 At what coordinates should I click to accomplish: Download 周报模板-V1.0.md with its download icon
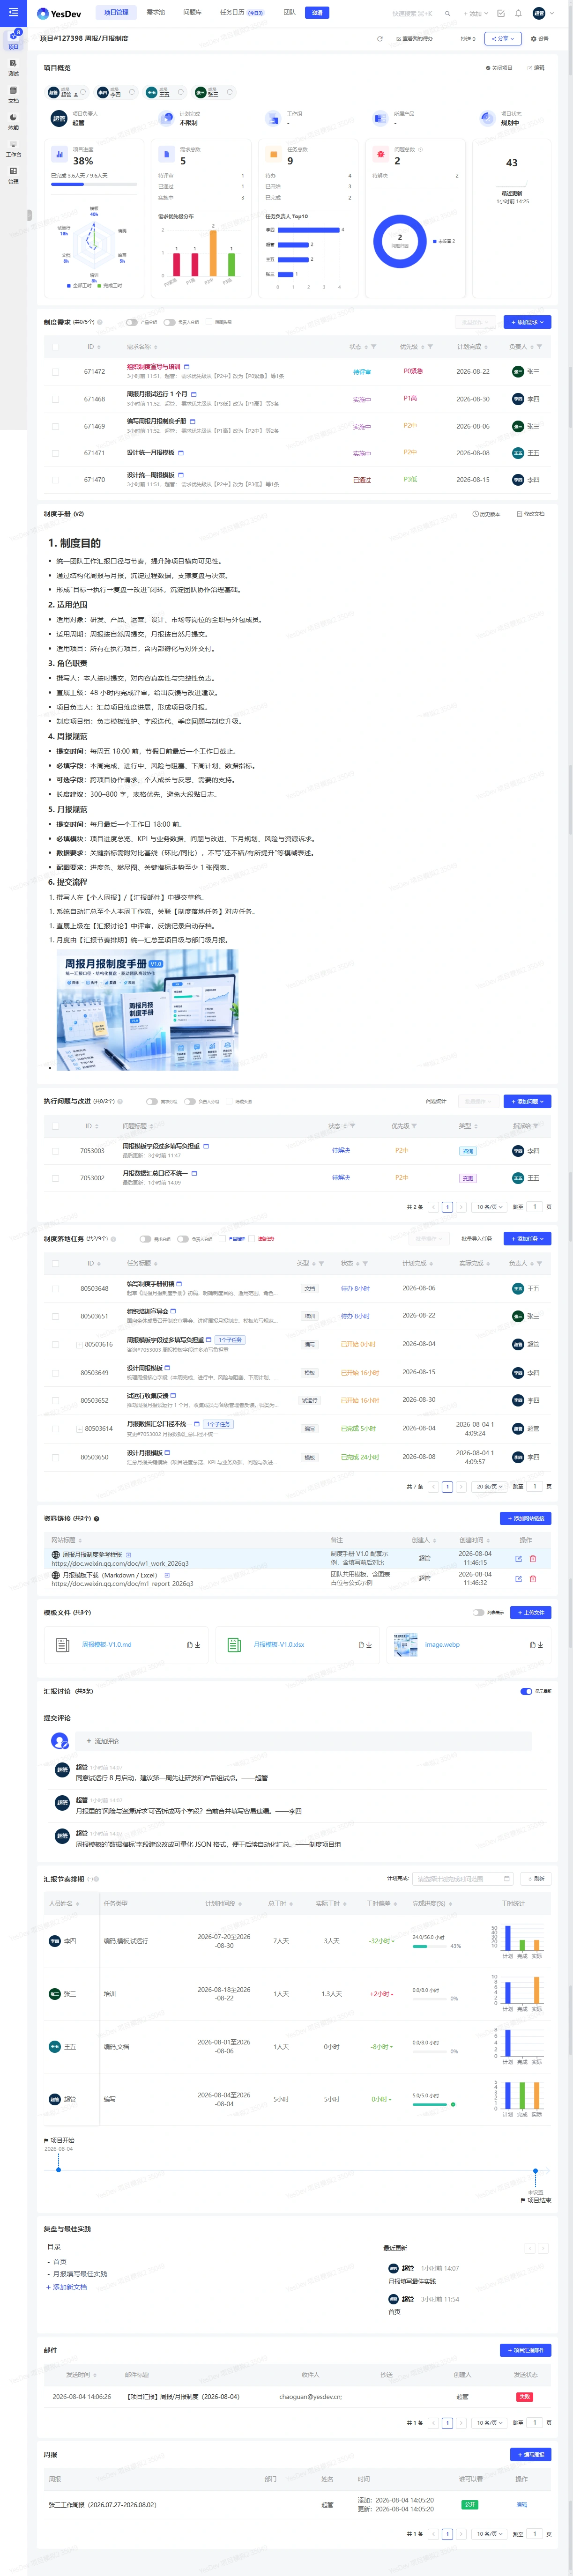click(197, 1644)
